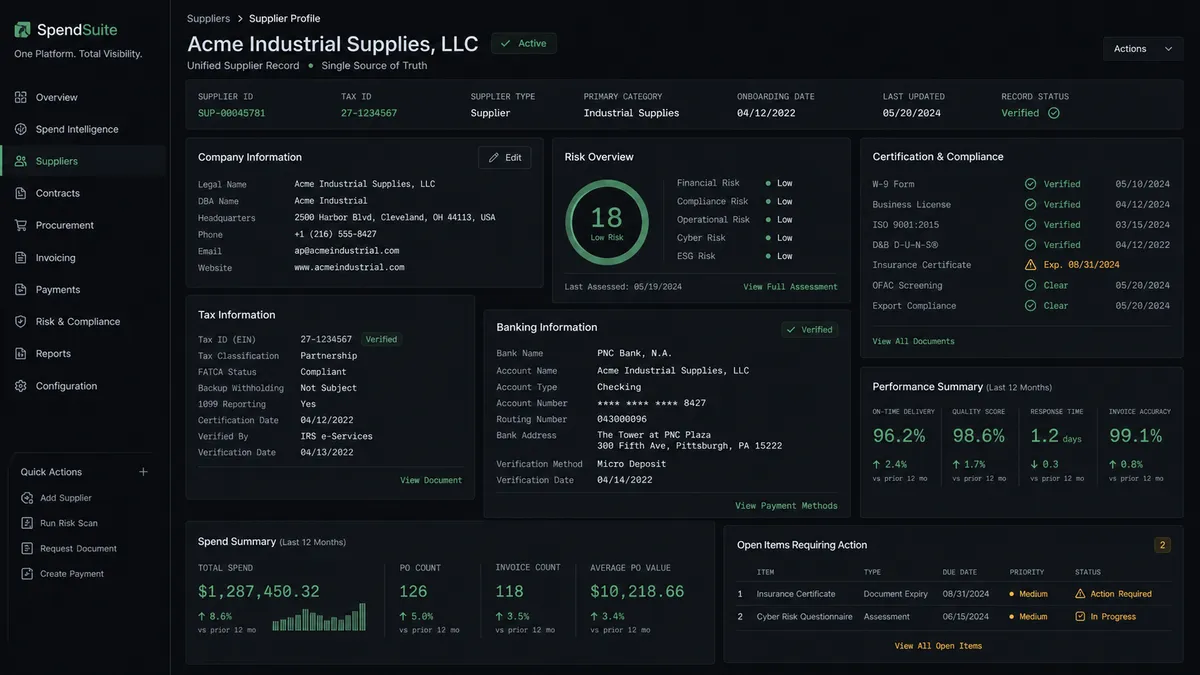Click the Record Status verified check icon

tap(1054, 113)
